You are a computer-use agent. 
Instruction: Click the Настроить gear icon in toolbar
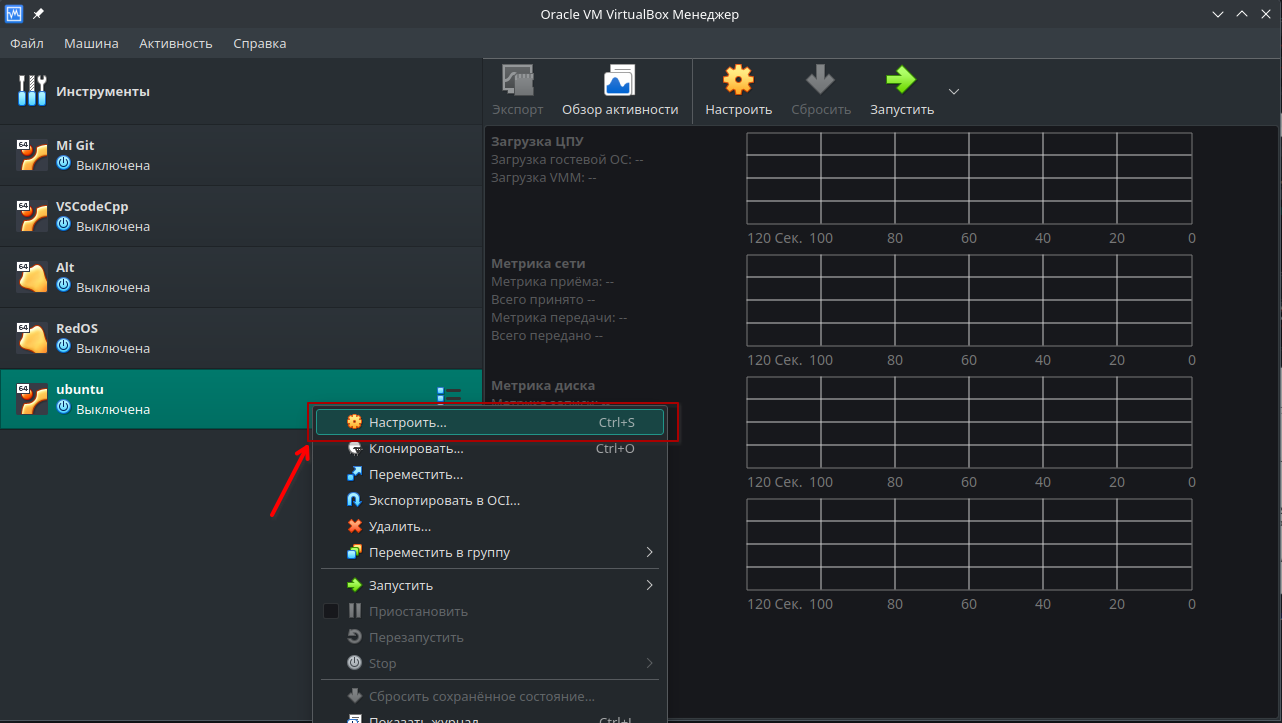(x=738, y=81)
